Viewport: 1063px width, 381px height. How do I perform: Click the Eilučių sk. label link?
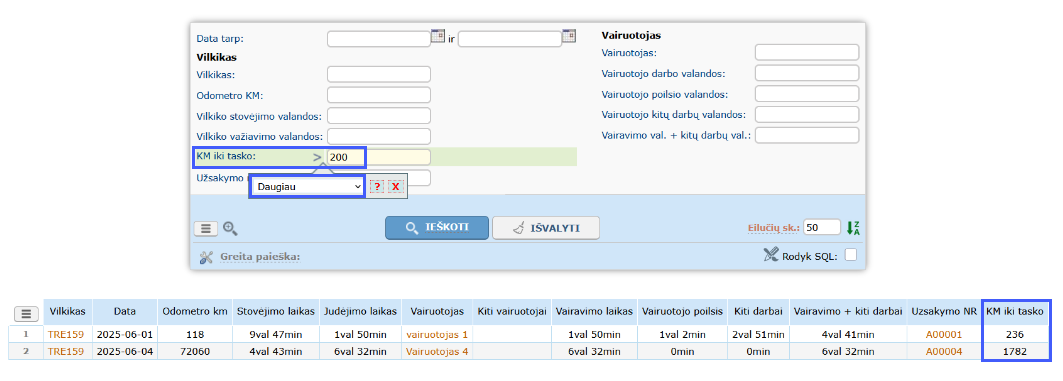click(x=774, y=228)
